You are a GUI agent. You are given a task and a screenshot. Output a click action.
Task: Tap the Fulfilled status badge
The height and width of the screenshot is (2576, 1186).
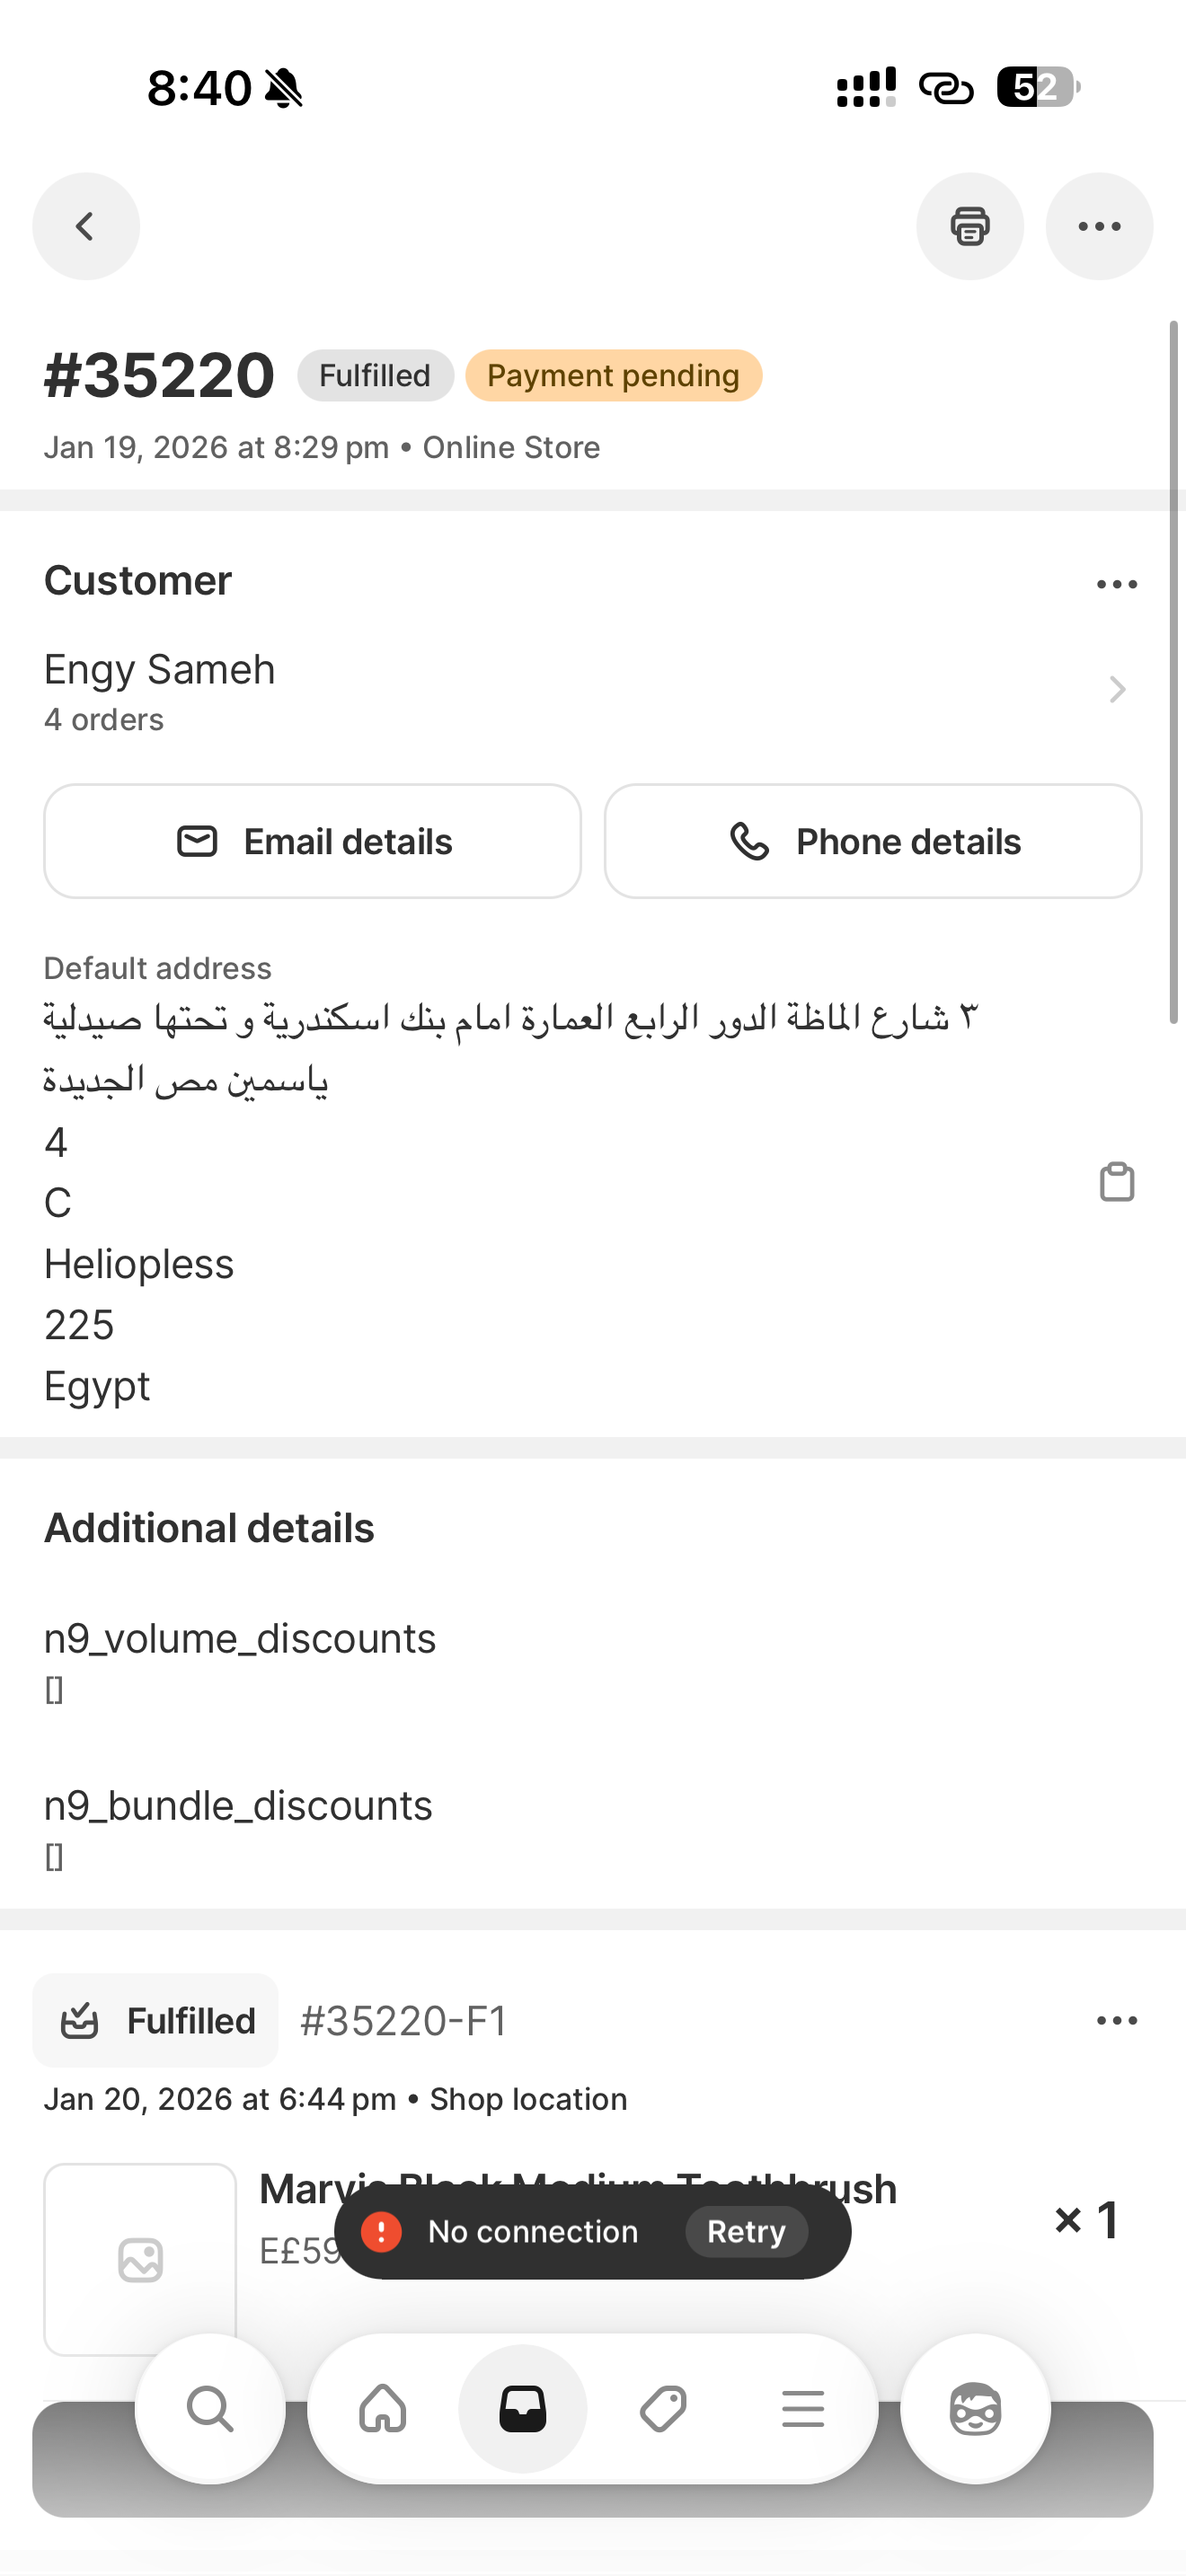coord(375,376)
